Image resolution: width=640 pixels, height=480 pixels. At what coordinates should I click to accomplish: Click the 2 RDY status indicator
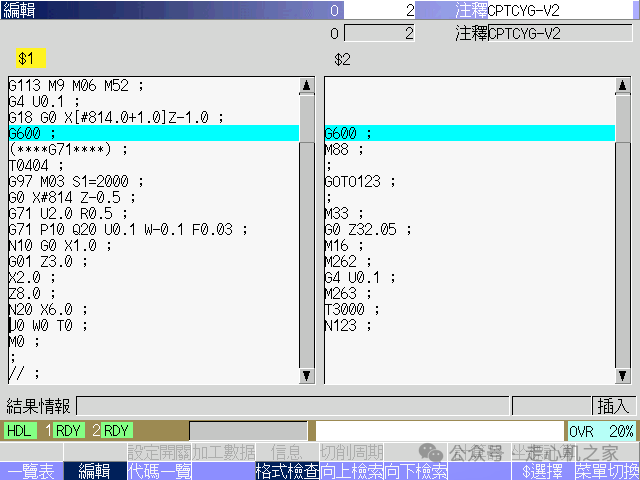pyautogui.click(x=111, y=431)
